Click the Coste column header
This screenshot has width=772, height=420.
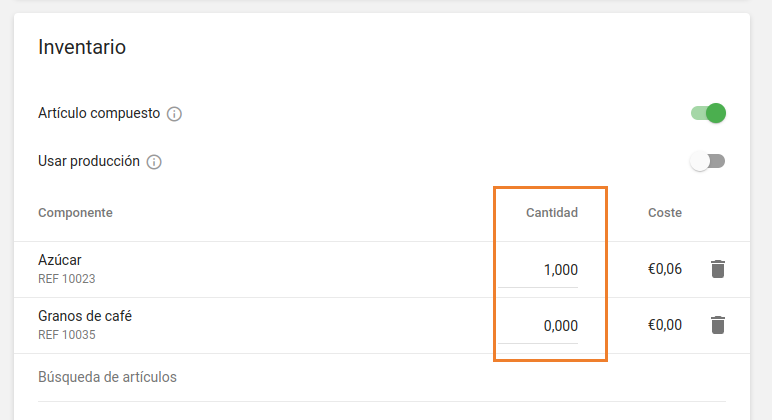point(665,213)
